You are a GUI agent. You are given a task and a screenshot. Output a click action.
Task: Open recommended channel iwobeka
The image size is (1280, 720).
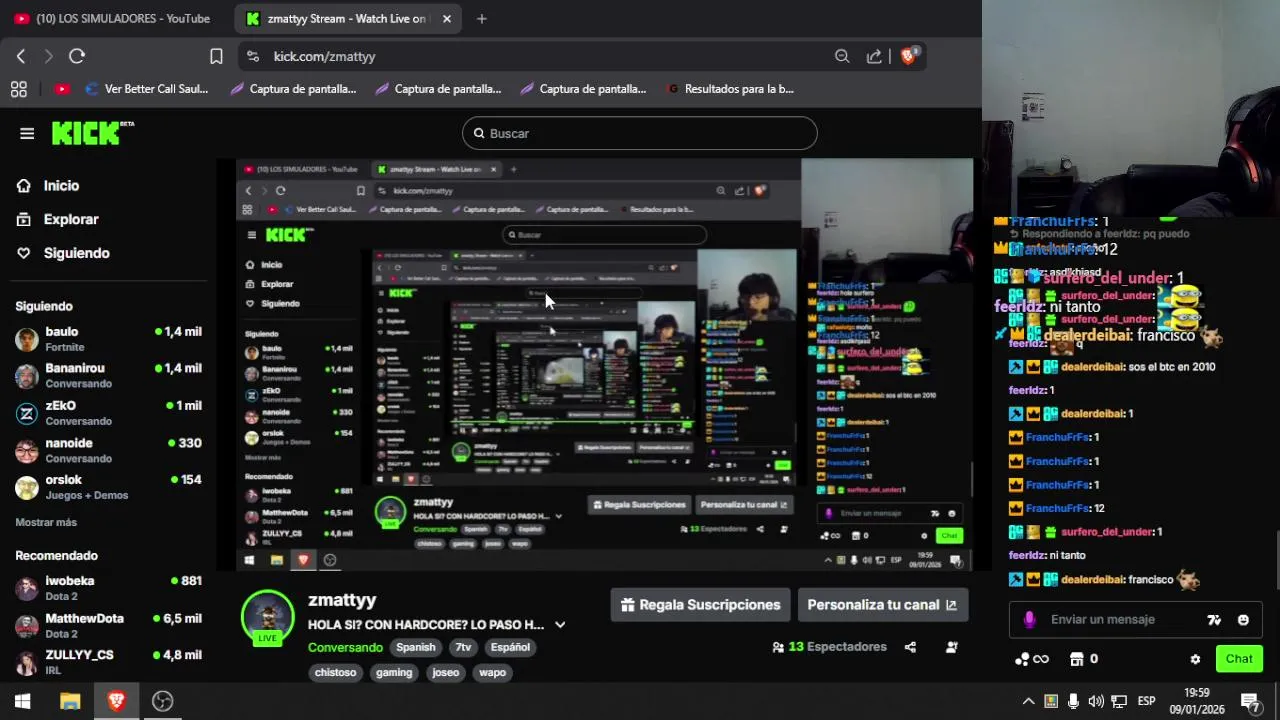click(x=108, y=588)
